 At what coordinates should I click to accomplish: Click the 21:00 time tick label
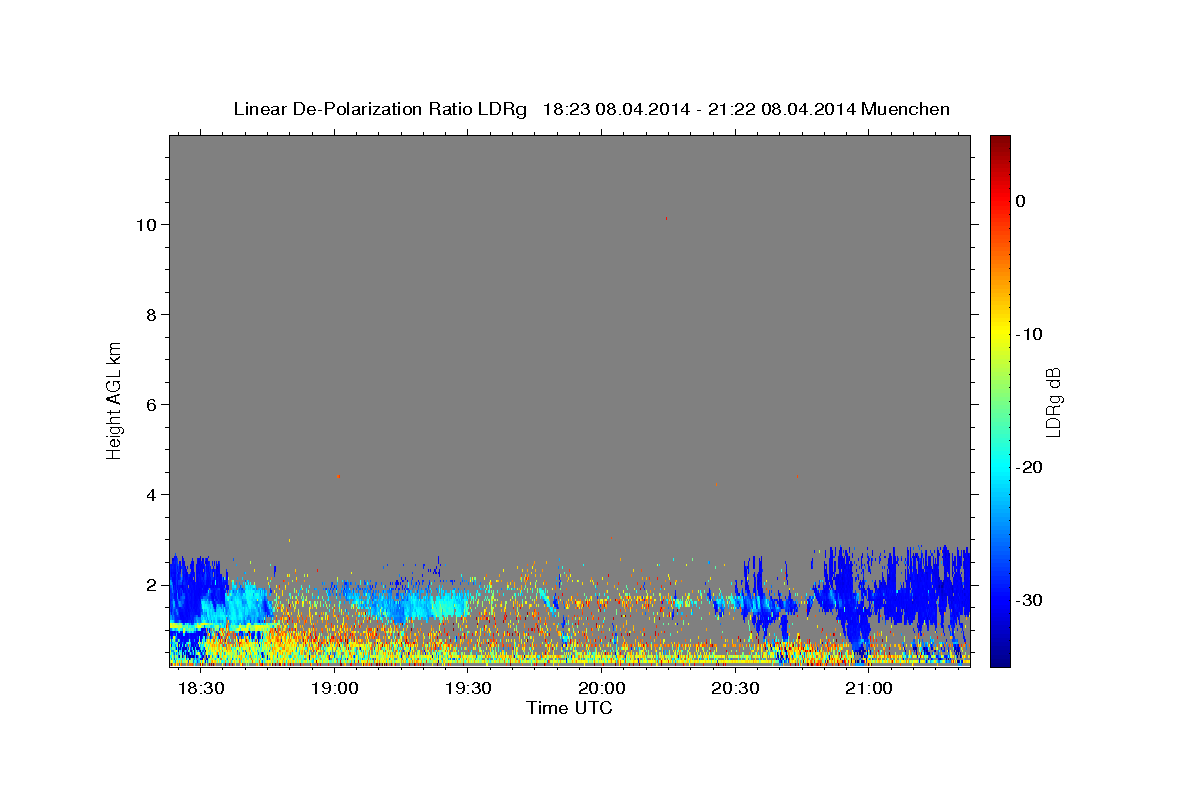(x=869, y=689)
